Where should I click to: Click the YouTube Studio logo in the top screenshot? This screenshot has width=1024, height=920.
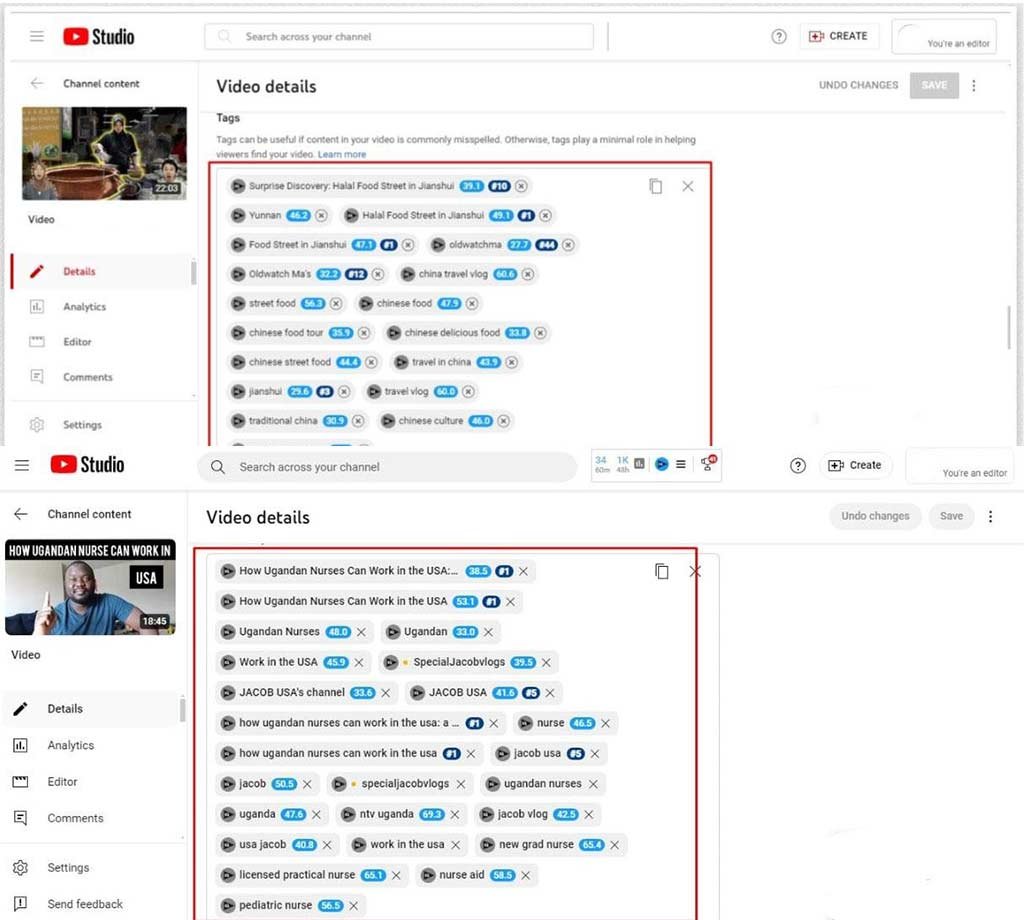pos(99,37)
